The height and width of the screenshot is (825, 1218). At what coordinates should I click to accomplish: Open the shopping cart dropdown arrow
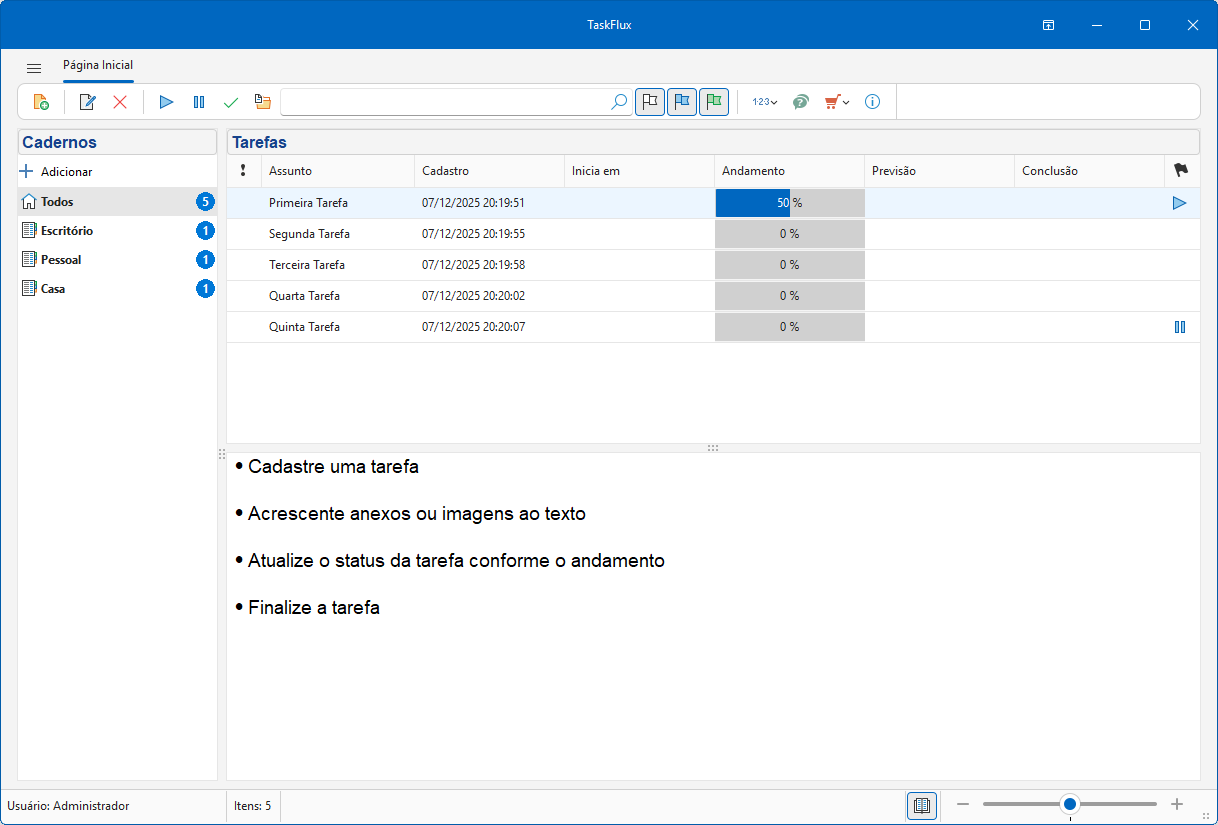(x=845, y=101)
